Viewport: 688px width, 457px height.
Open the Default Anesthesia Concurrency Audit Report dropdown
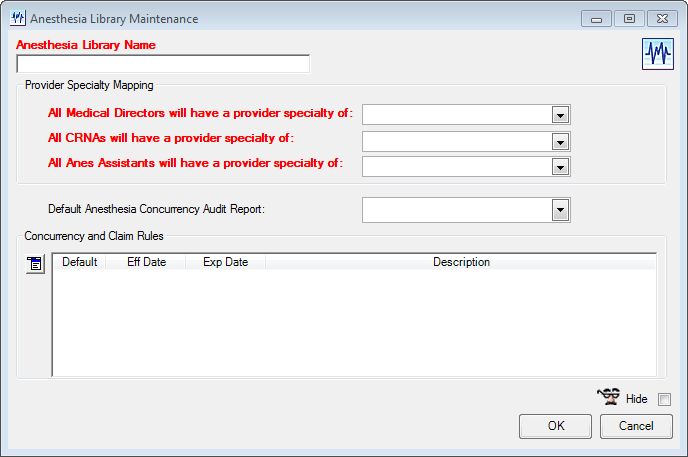coord(560,210)
